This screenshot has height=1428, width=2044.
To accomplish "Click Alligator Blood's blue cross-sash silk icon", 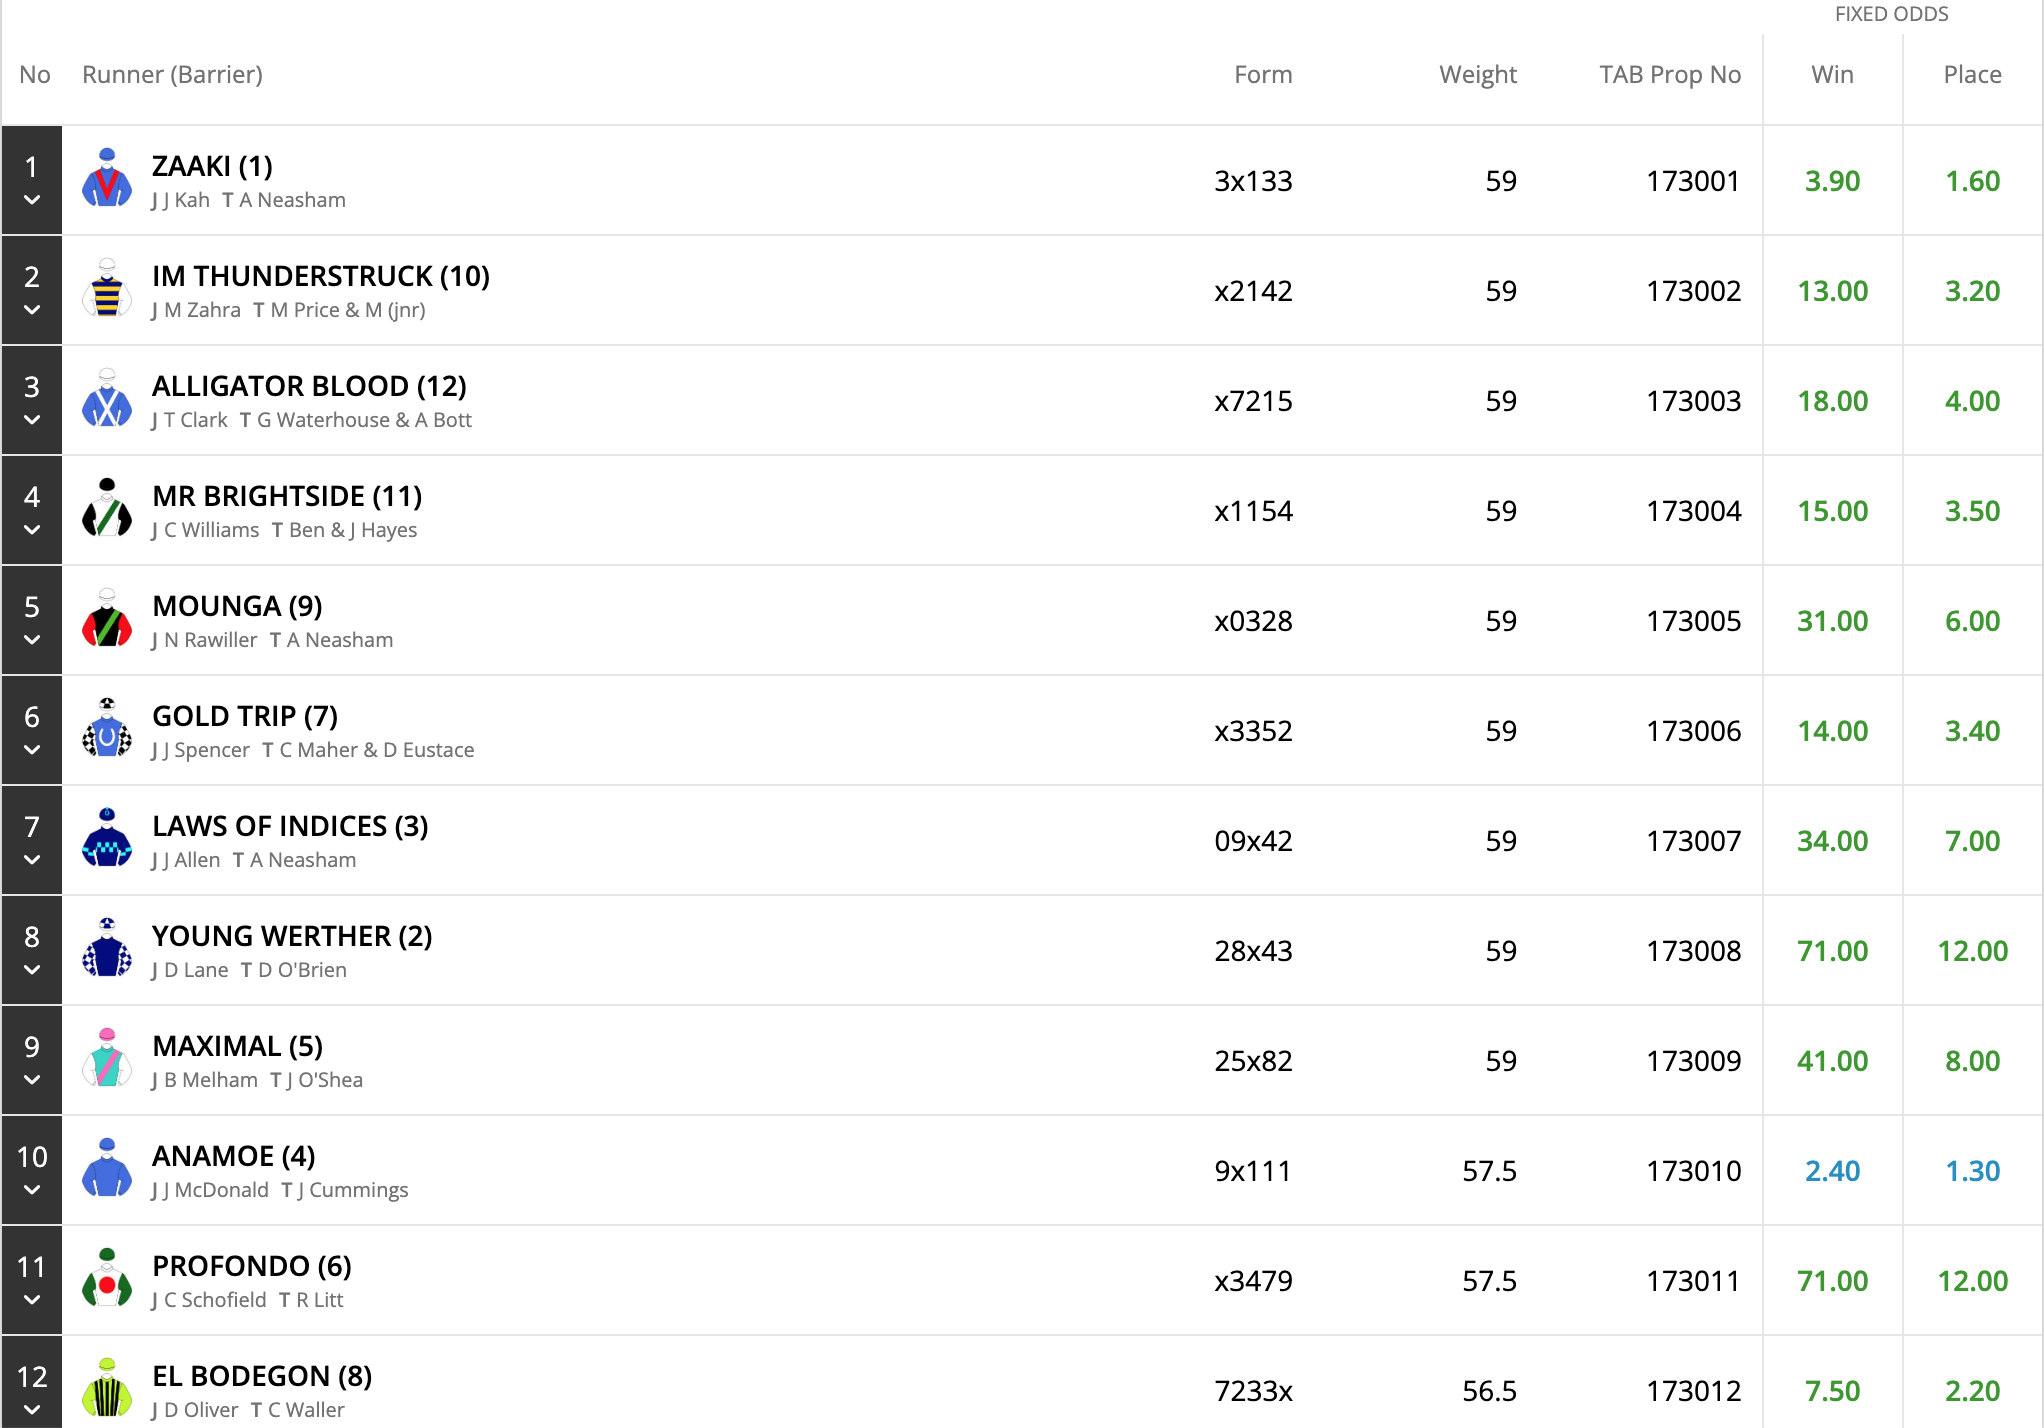I will click(x=107, y=400).
